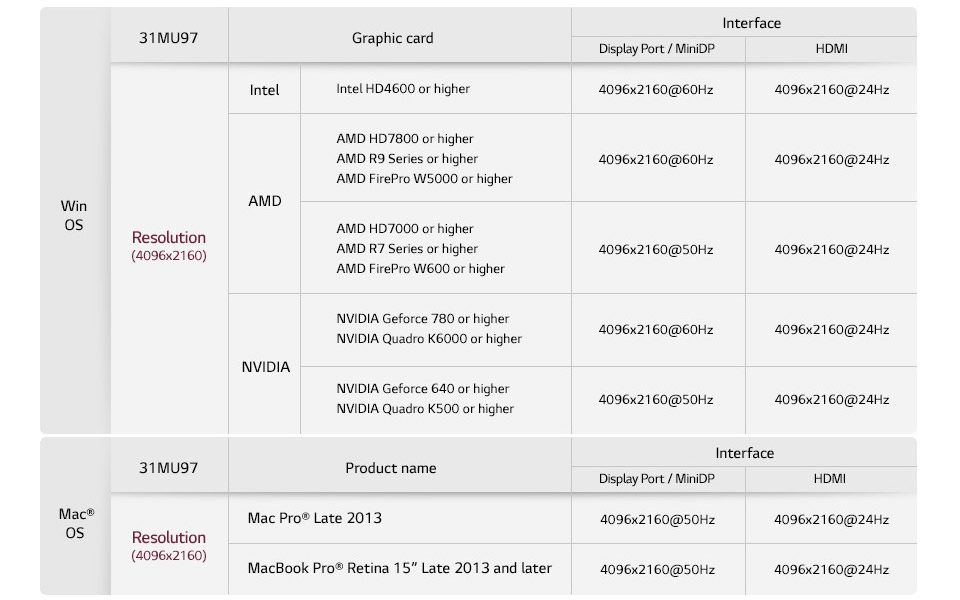
Task: Click HDMI header in the Mac table
Action: pos(830,479)
